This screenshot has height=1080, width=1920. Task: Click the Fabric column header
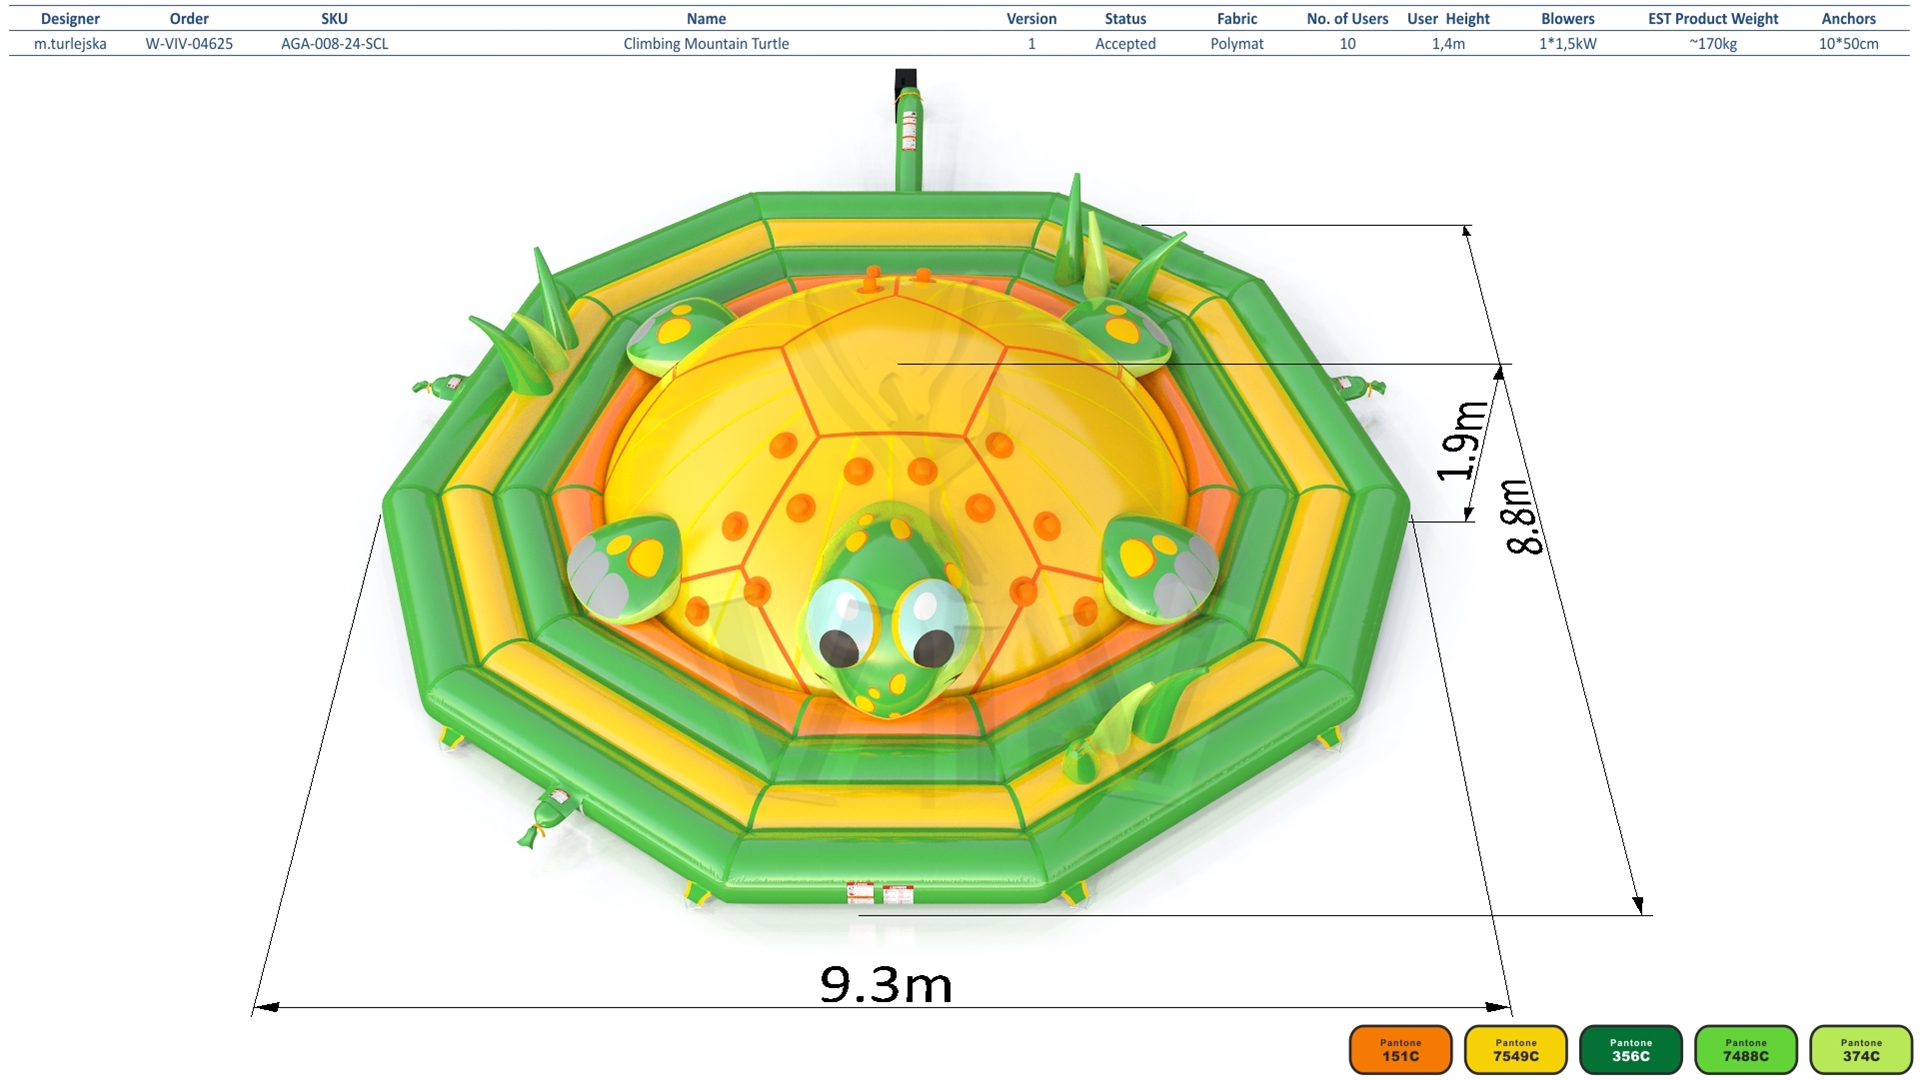pos(1237,19)
